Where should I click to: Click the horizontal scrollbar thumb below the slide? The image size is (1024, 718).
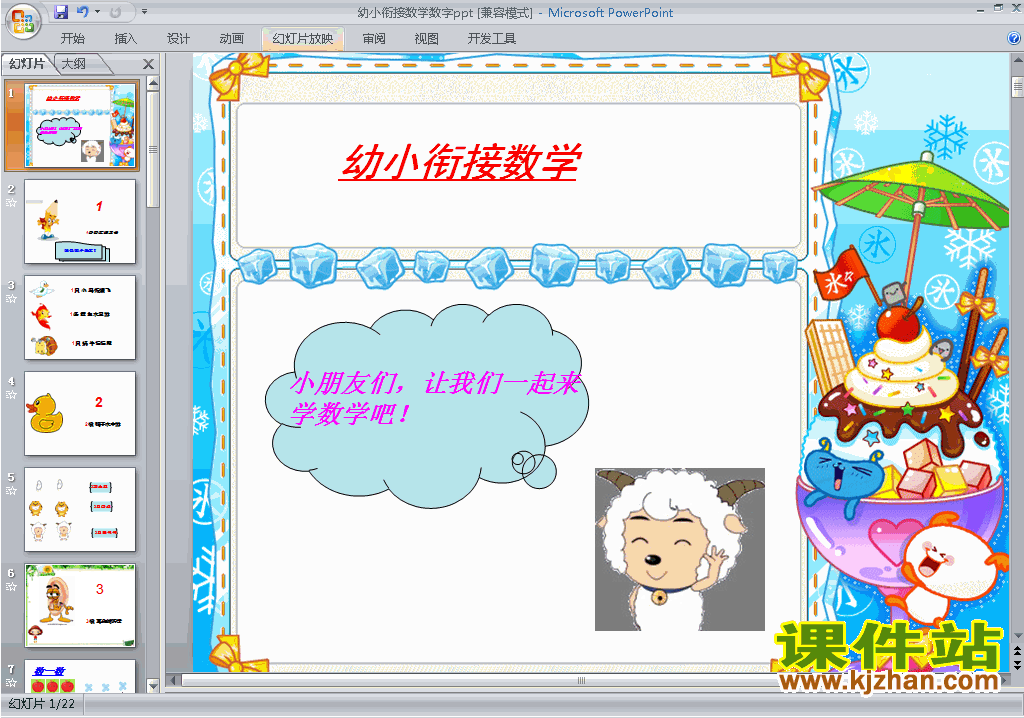[x=581, y=681]
